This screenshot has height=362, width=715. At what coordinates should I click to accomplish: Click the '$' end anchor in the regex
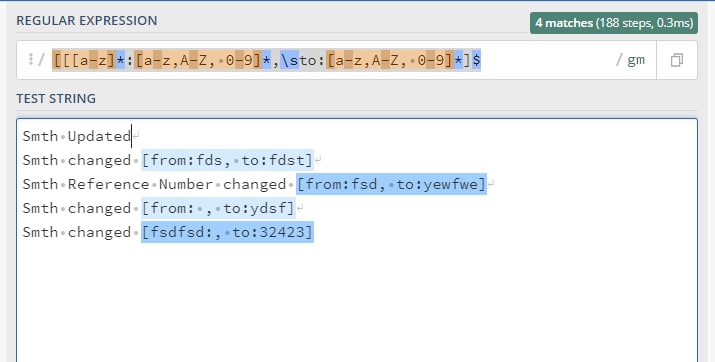pyautogui.click(x=476, y=60)
